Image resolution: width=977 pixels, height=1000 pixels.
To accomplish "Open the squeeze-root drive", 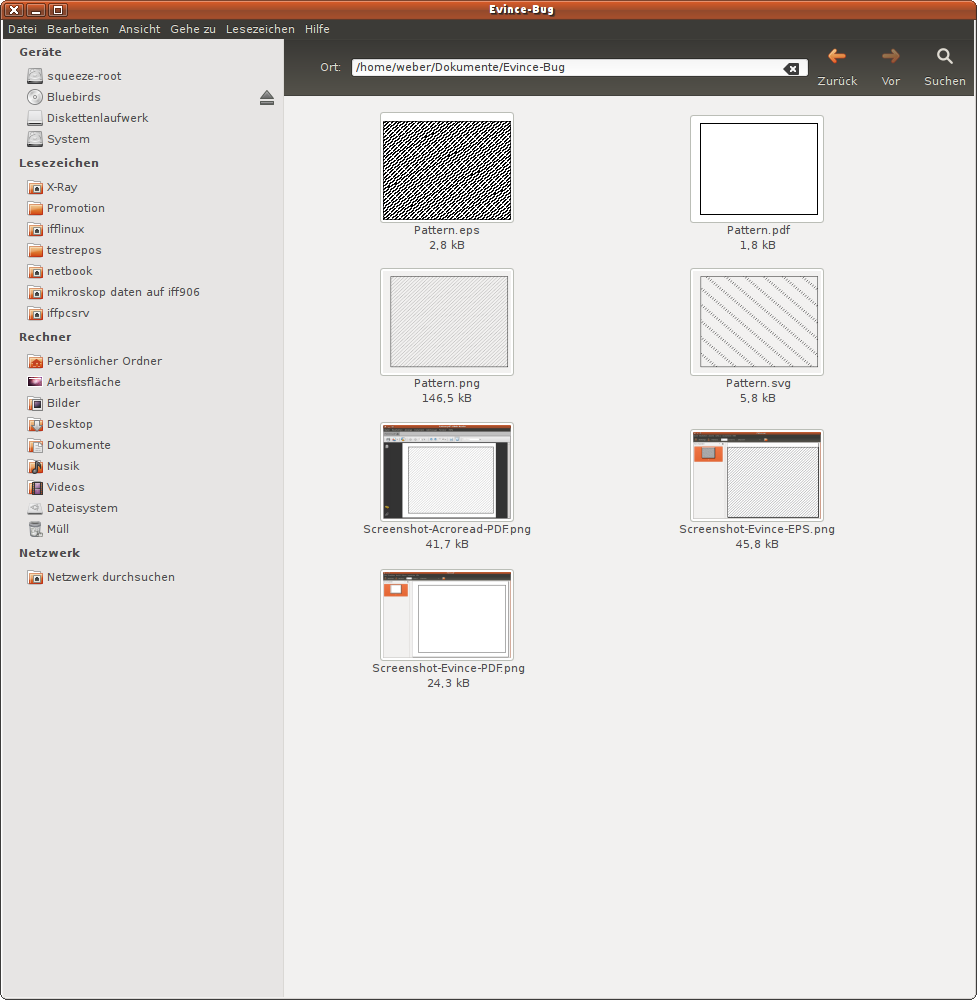I will 36,76.
